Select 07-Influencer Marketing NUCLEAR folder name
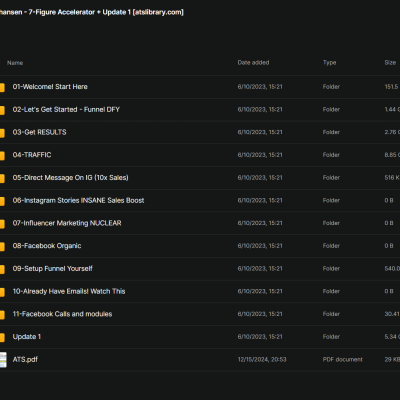Viewport: 400px width, 400px height. coord(67,223)
